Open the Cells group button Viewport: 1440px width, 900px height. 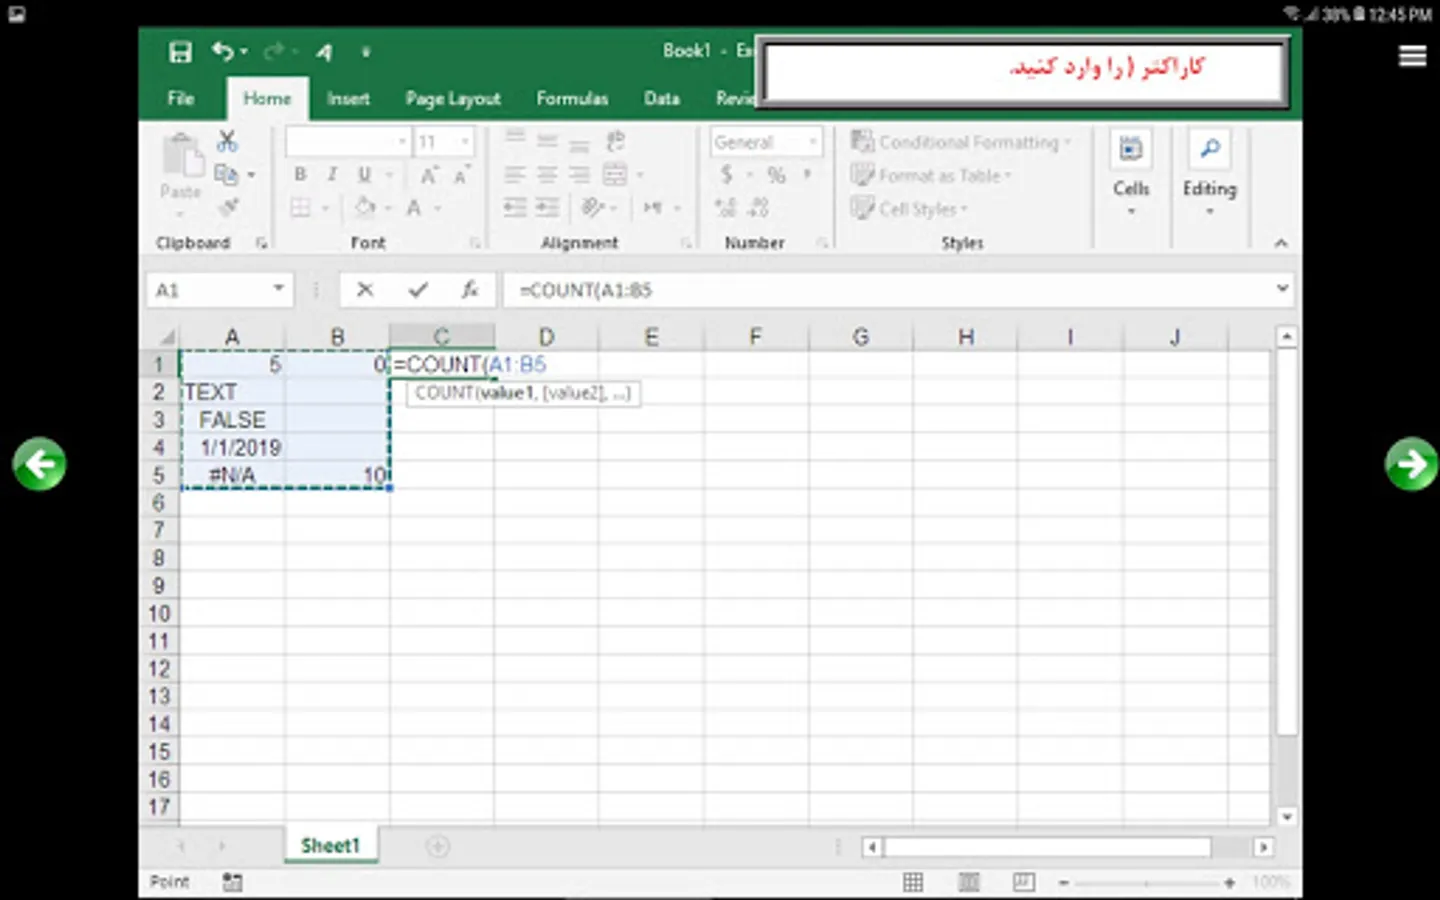[1131, 173]
